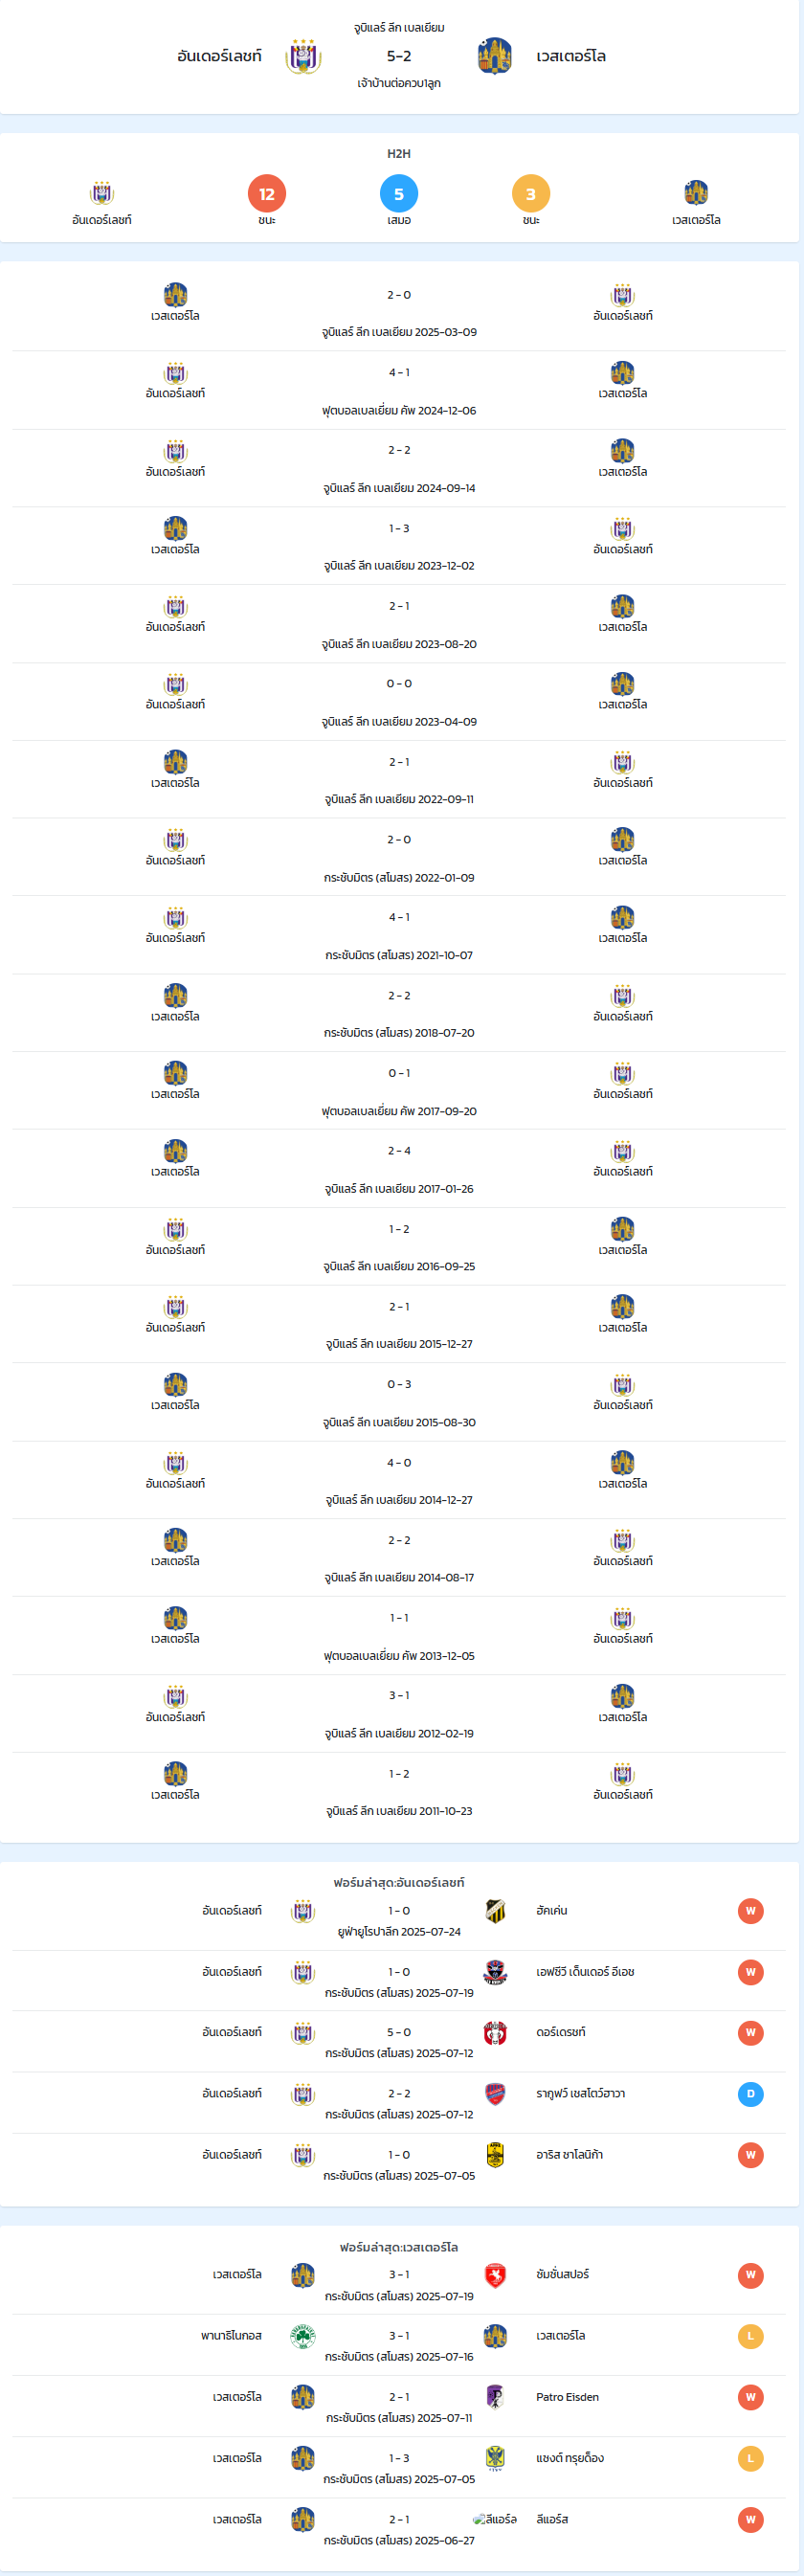Click blue D result badge for Raków
Viewport: 804px width, 2576px height.
751,2094
